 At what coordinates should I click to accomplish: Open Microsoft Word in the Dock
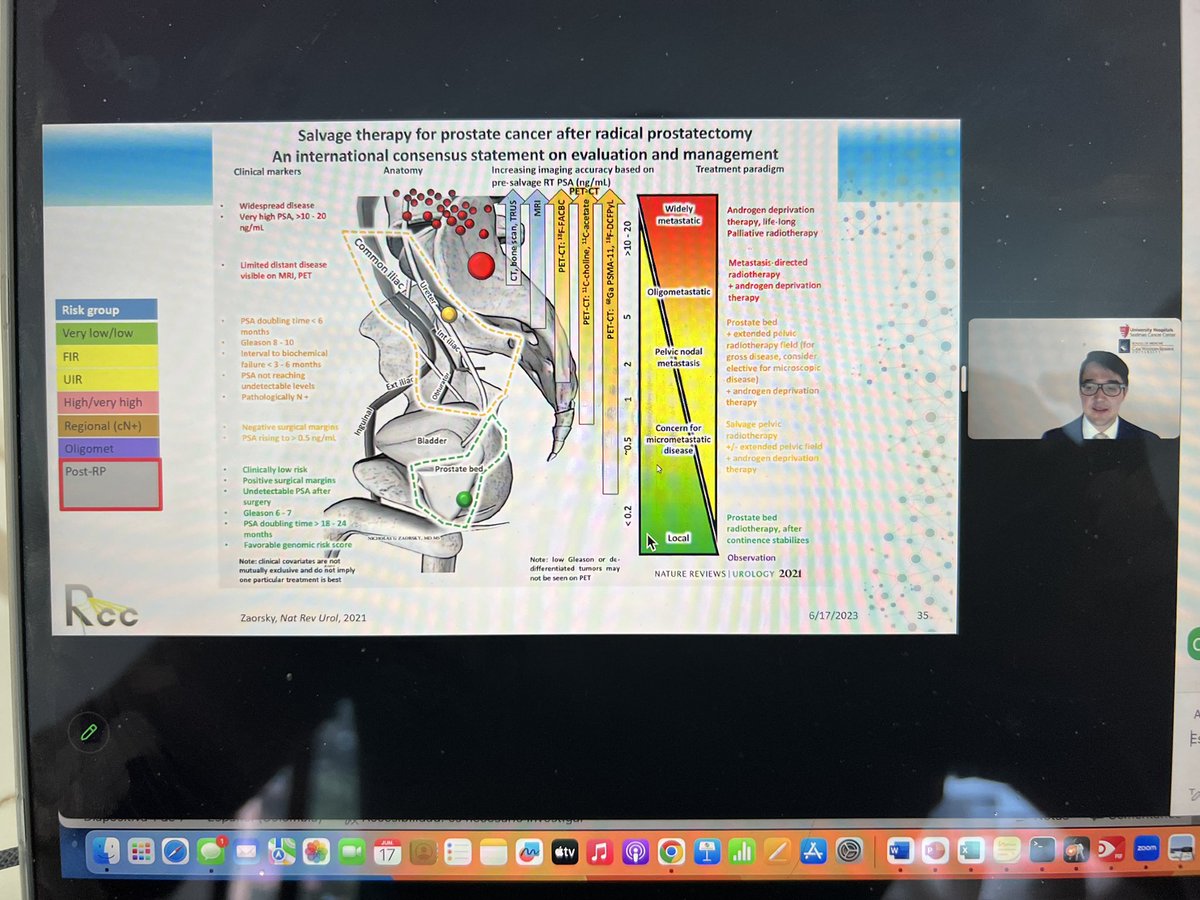[900, 849]
